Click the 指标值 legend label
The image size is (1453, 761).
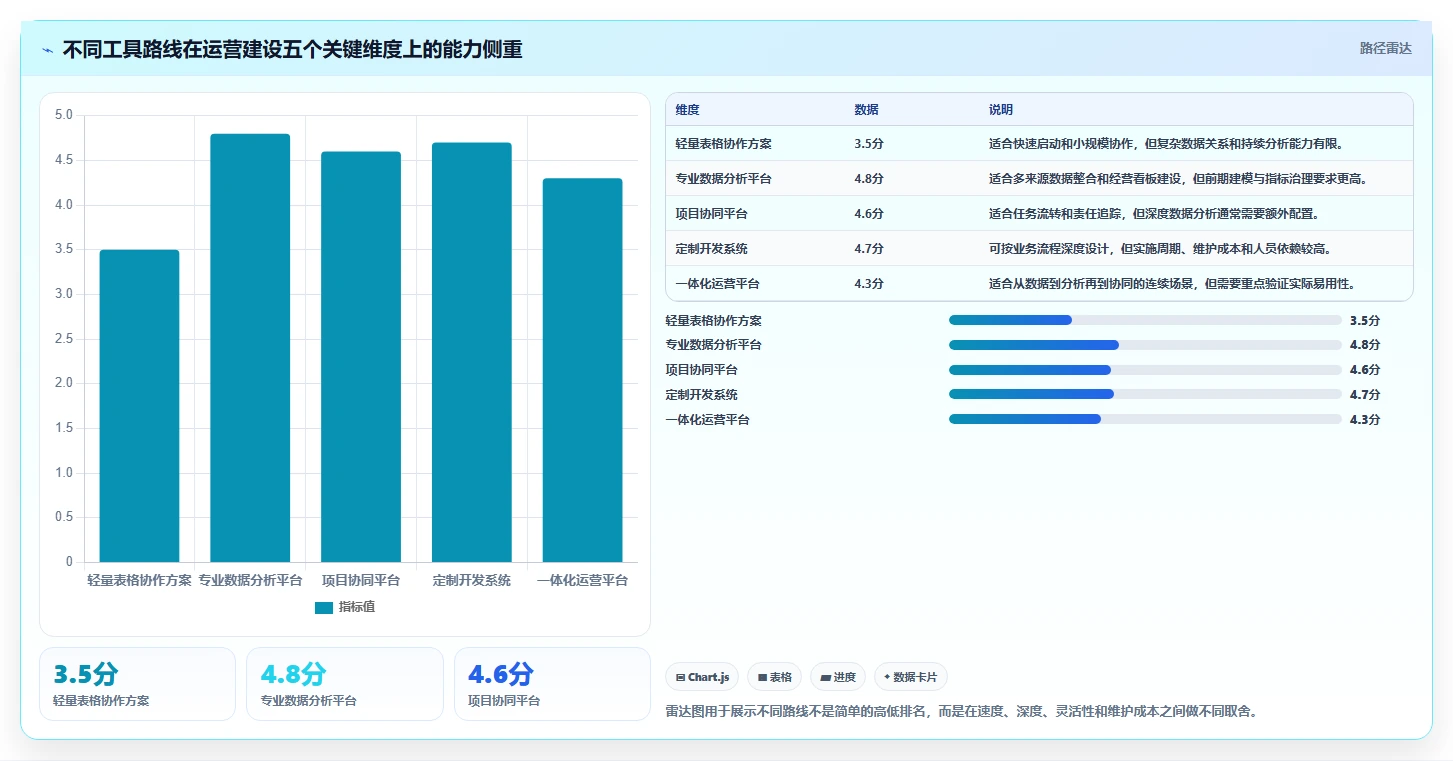click(x=357, y=607)
